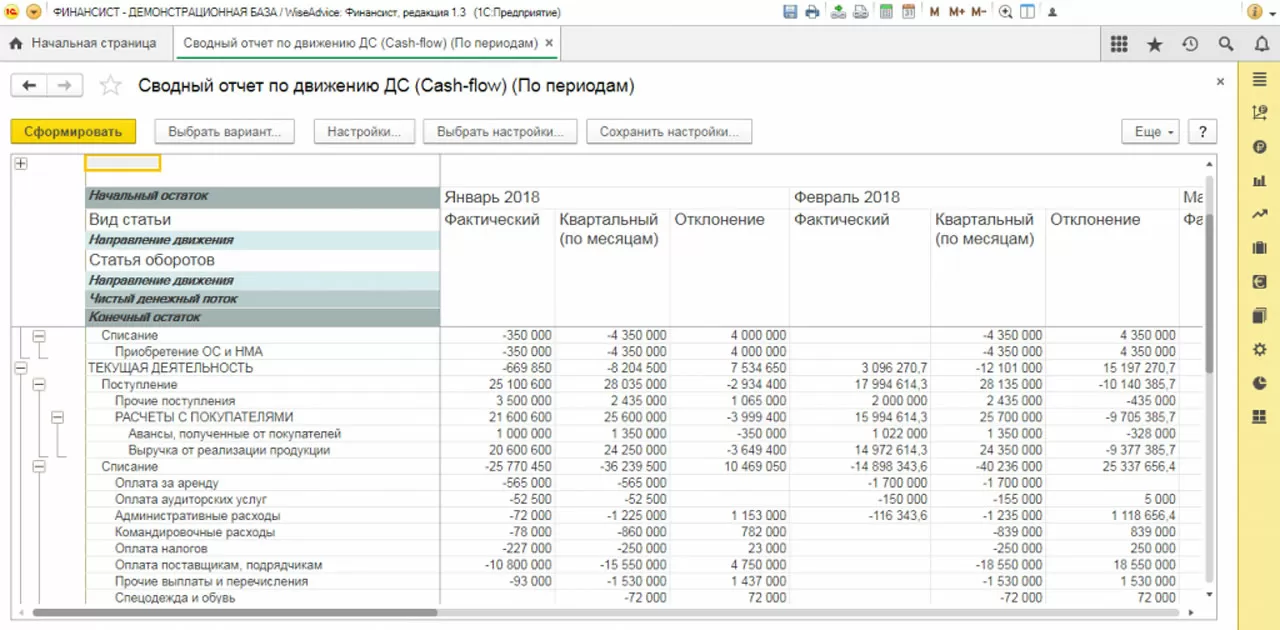
Task: Click the M- memory subtract button
Action: (981, 12)
